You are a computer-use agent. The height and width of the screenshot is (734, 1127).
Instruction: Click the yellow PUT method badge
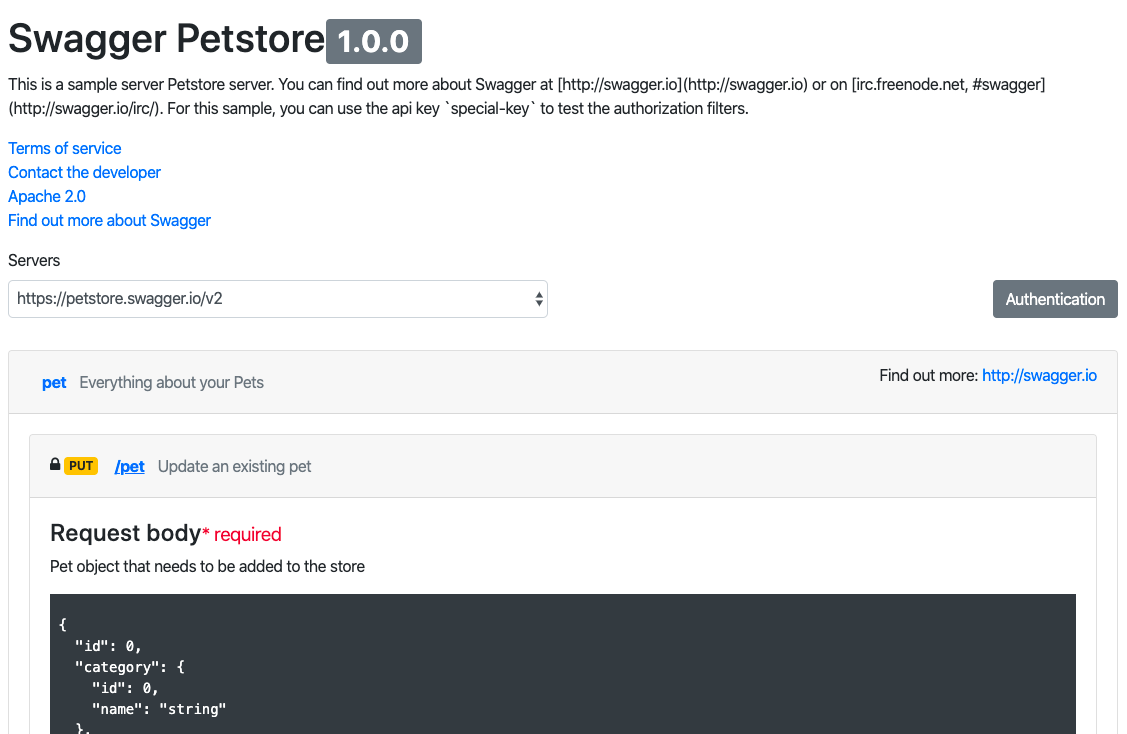point(81,466)
